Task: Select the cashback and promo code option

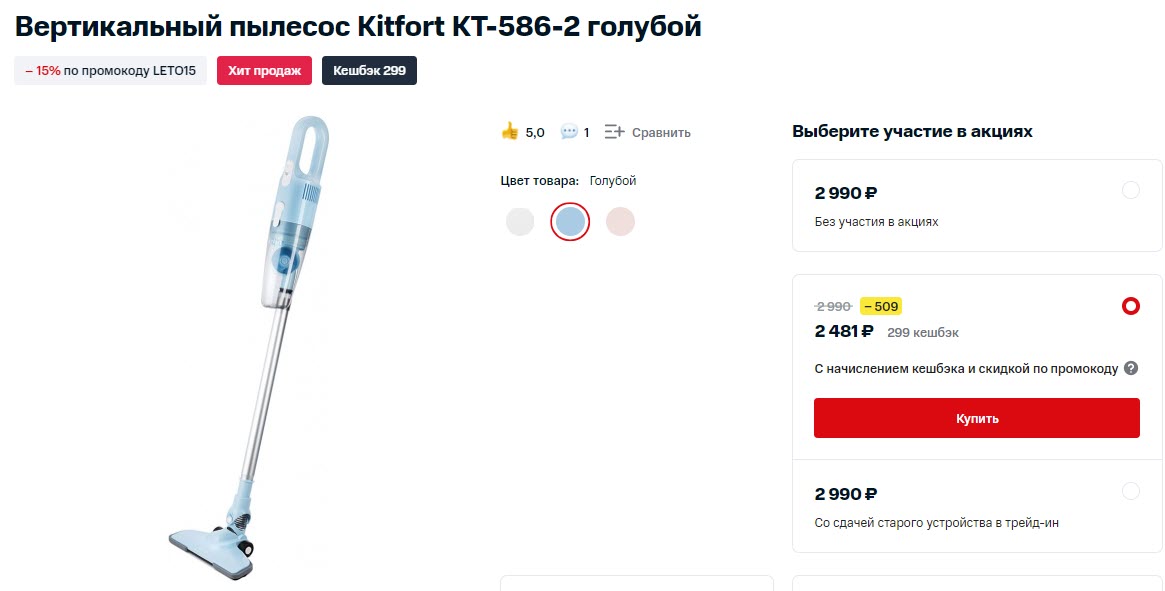Action: point(1131,305)
